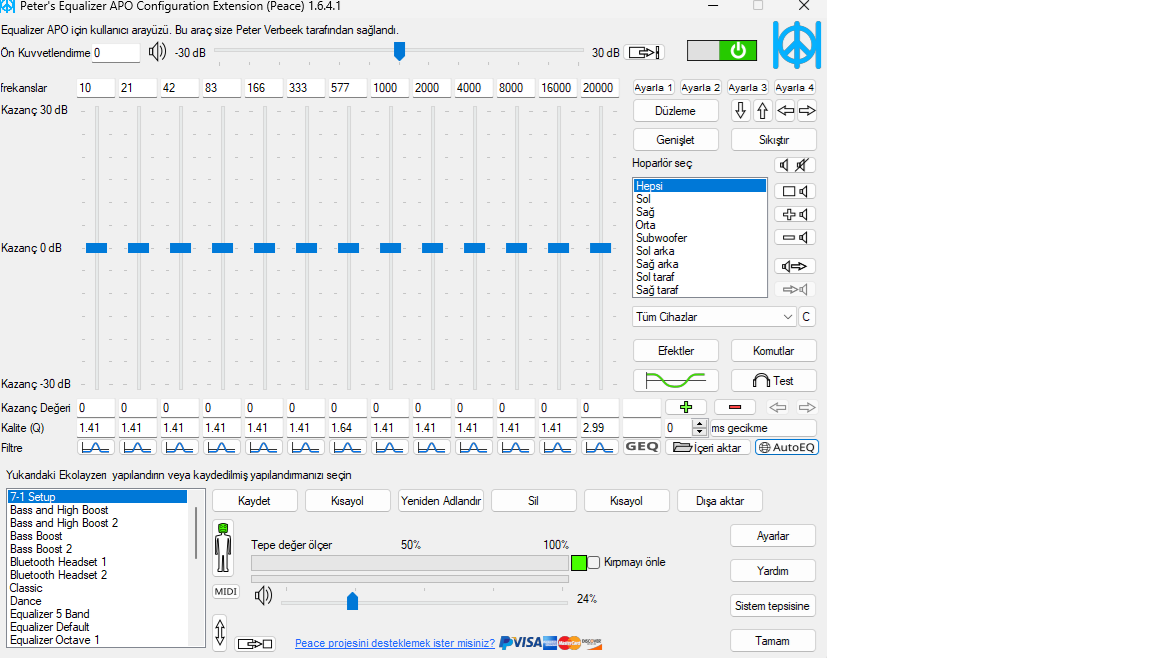The image size is (1152, 658).
Task: Click the Kaydet save button
Action: point(254,501)
